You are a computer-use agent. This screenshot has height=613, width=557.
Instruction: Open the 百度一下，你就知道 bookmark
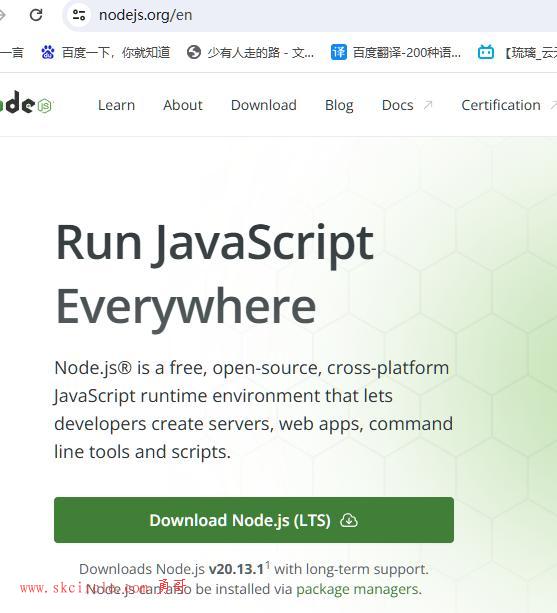106,52
